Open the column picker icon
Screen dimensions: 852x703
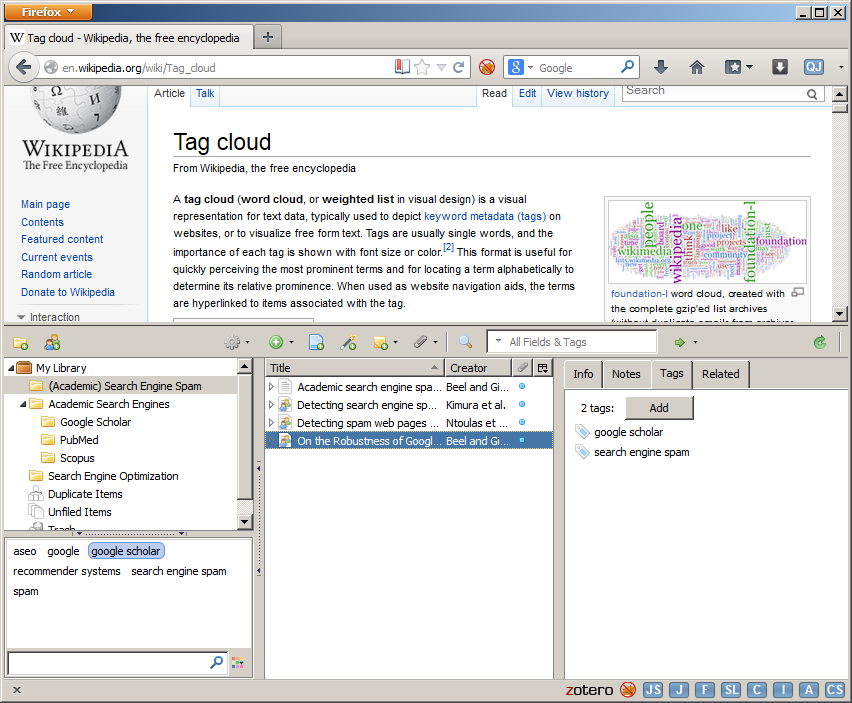(x=542, y=368)
